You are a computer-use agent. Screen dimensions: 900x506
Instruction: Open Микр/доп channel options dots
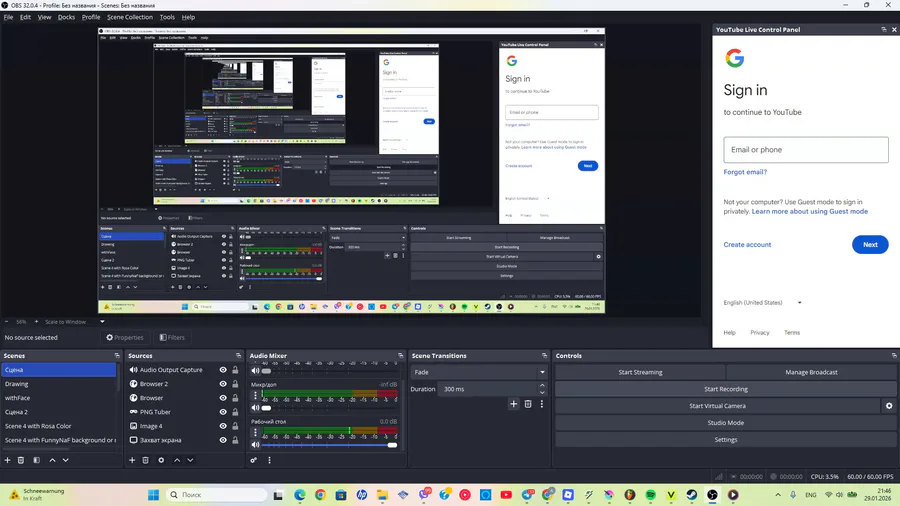[x=255, y=395]
